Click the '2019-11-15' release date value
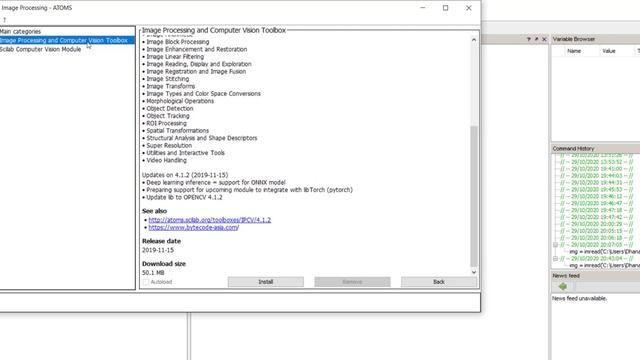This screenshot has height=360, width=640. click(158, 250)
